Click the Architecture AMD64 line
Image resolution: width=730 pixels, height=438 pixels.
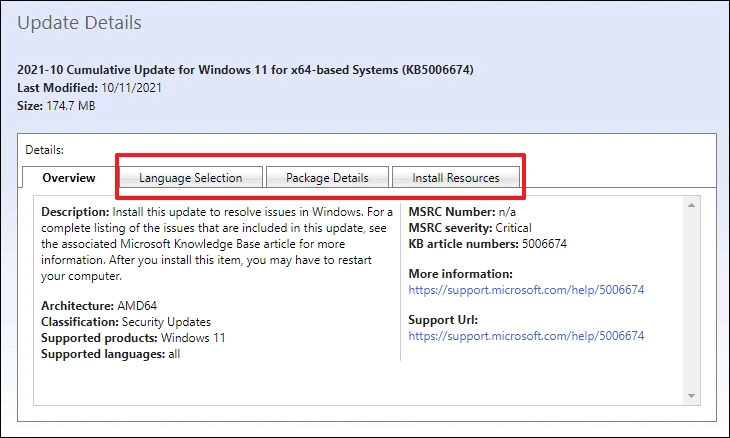tap(99, 306)
